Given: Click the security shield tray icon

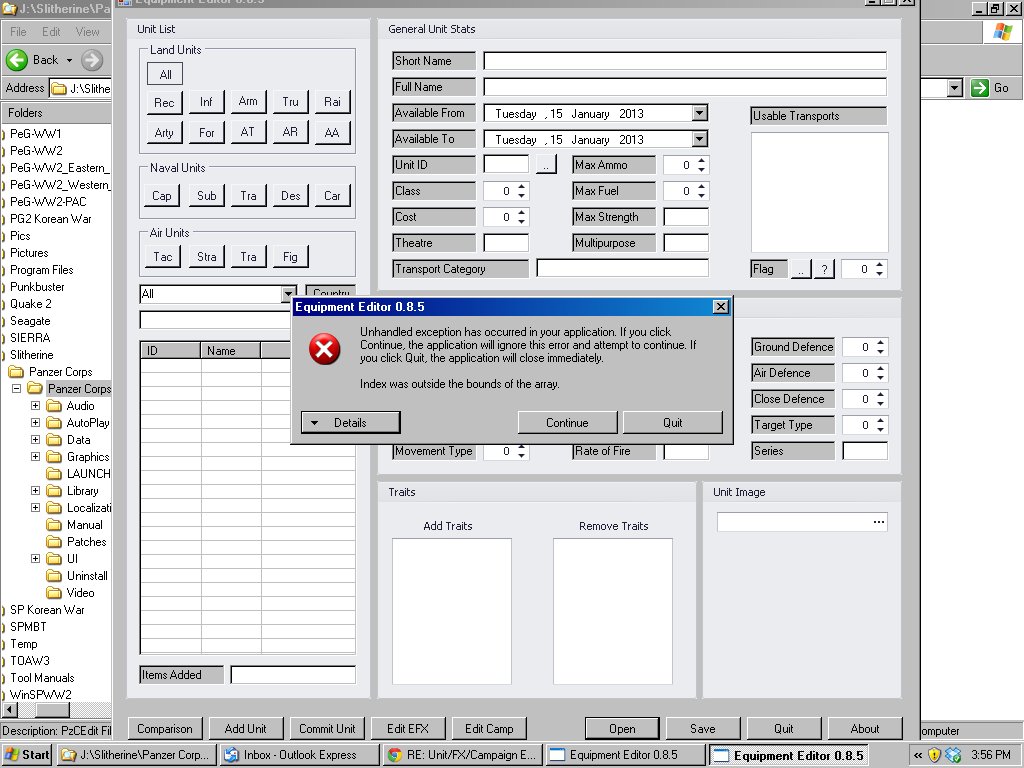Looking at the screenshot, I should [x=934, y=755].
